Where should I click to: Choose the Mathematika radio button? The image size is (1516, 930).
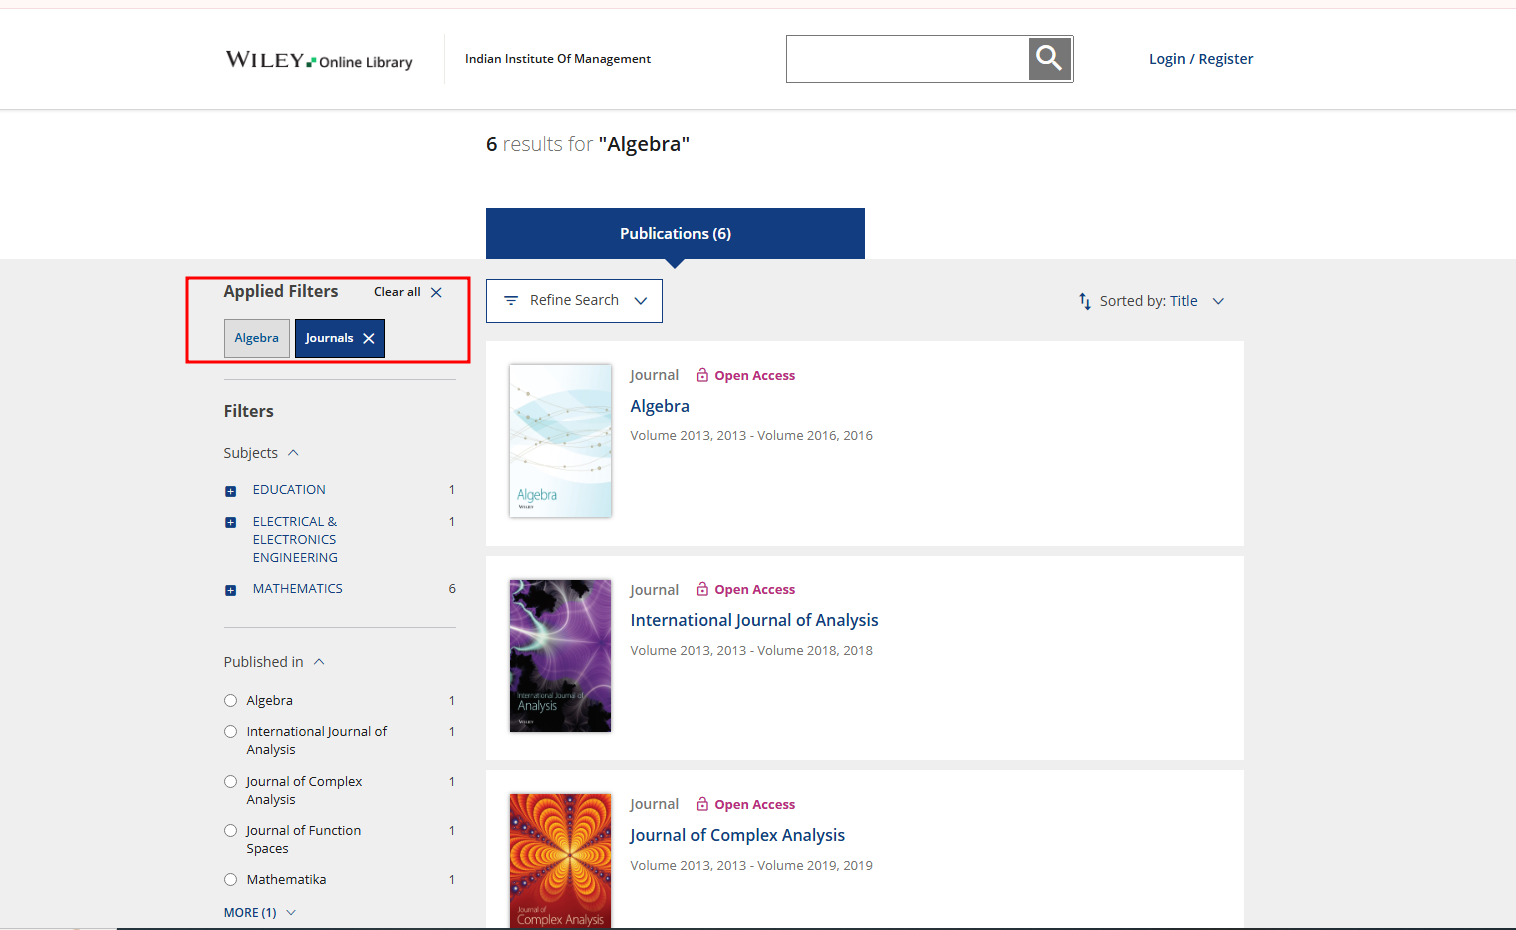[231, 880]
